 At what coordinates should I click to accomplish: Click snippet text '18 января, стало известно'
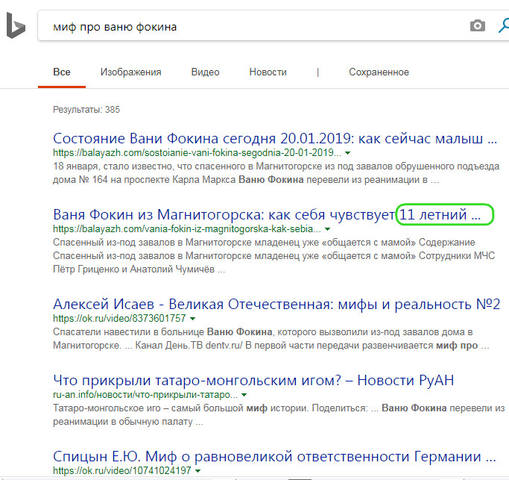[113, 166]
